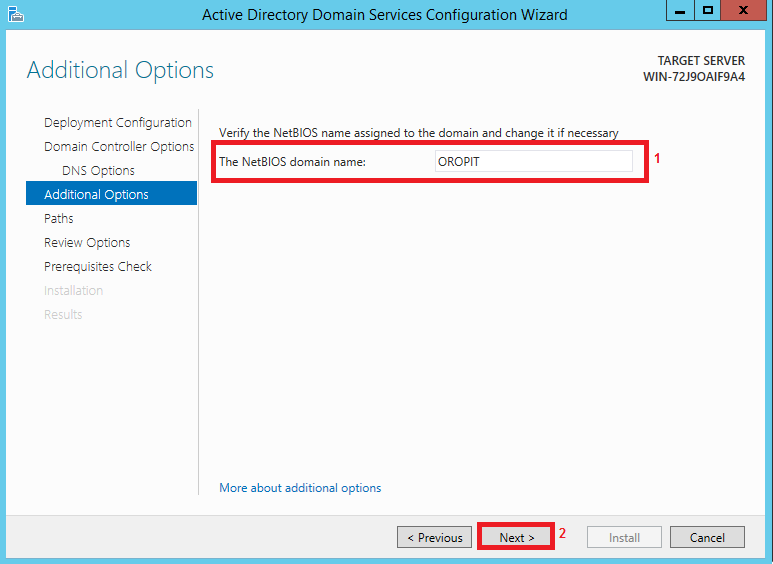The image size is (773, 564).
Task: Click the 'The NetBIOS domain name:' label
Action: [292, 162]
